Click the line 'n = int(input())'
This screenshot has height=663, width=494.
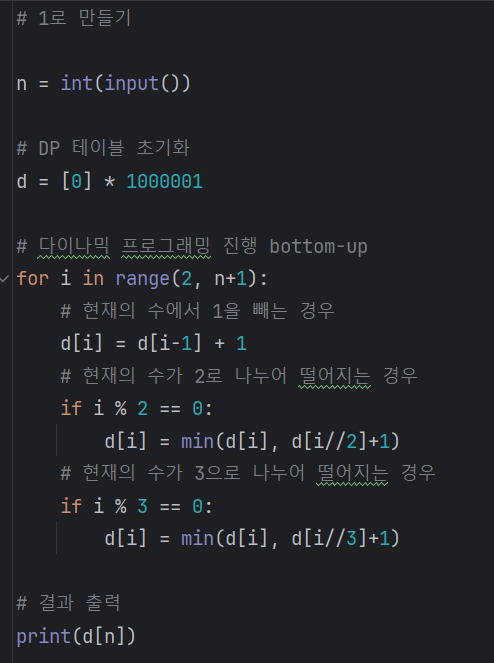(x=104, y=83)
